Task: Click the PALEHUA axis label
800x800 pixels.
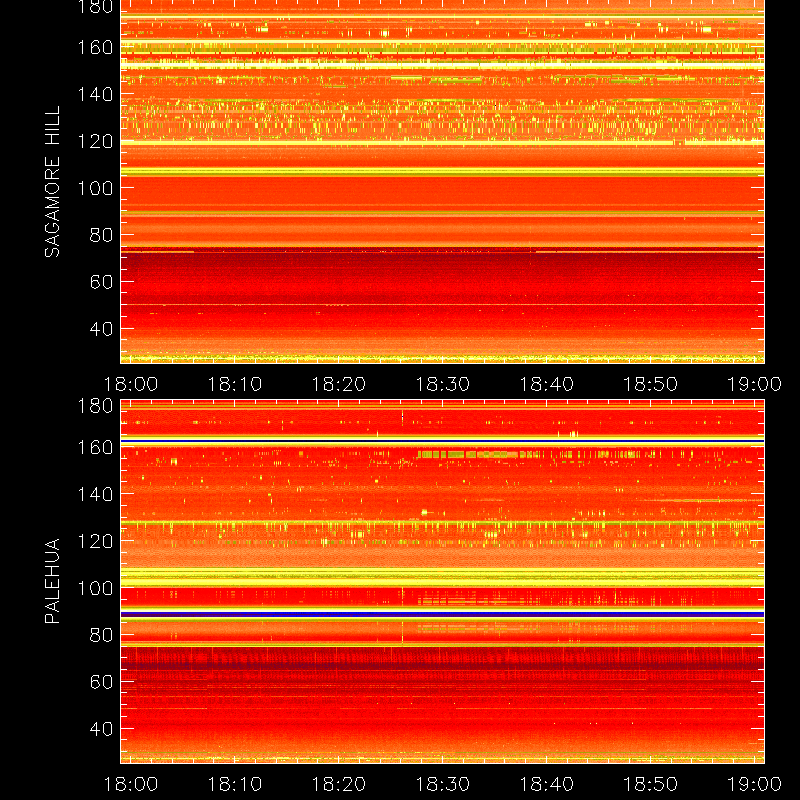Action: pyautogui.click(x=53, y=581)
